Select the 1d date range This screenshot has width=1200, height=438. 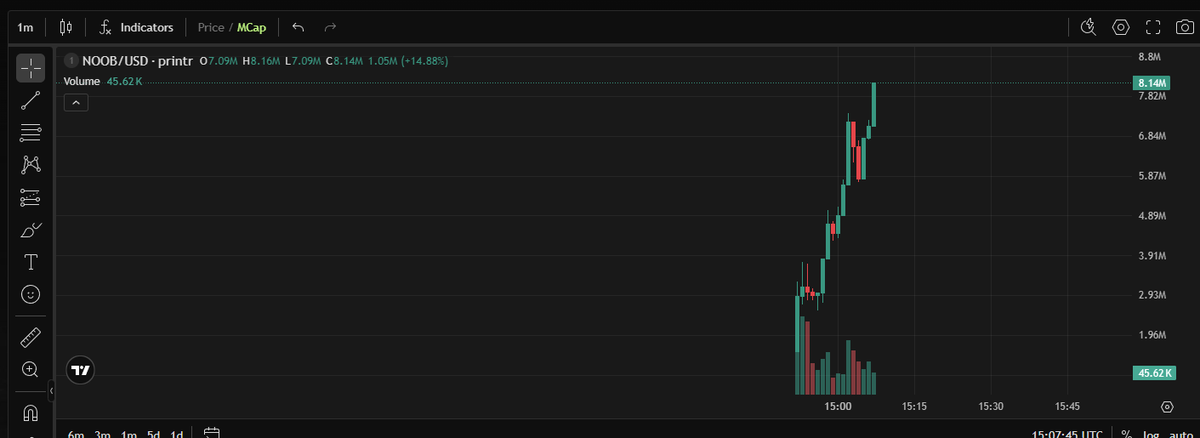[x=177, y=435]
